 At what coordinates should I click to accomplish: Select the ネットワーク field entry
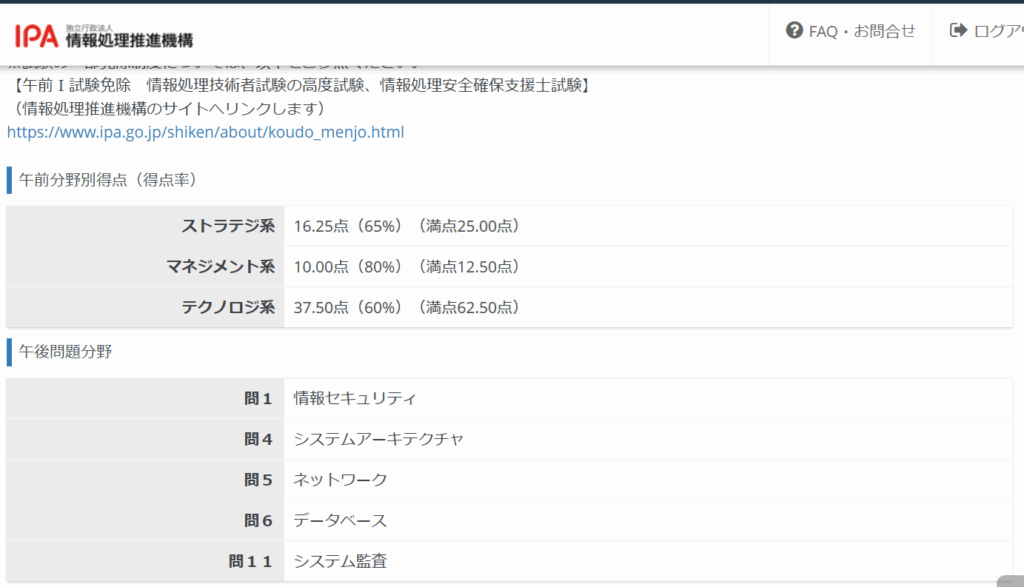click(x=340, y=480)
